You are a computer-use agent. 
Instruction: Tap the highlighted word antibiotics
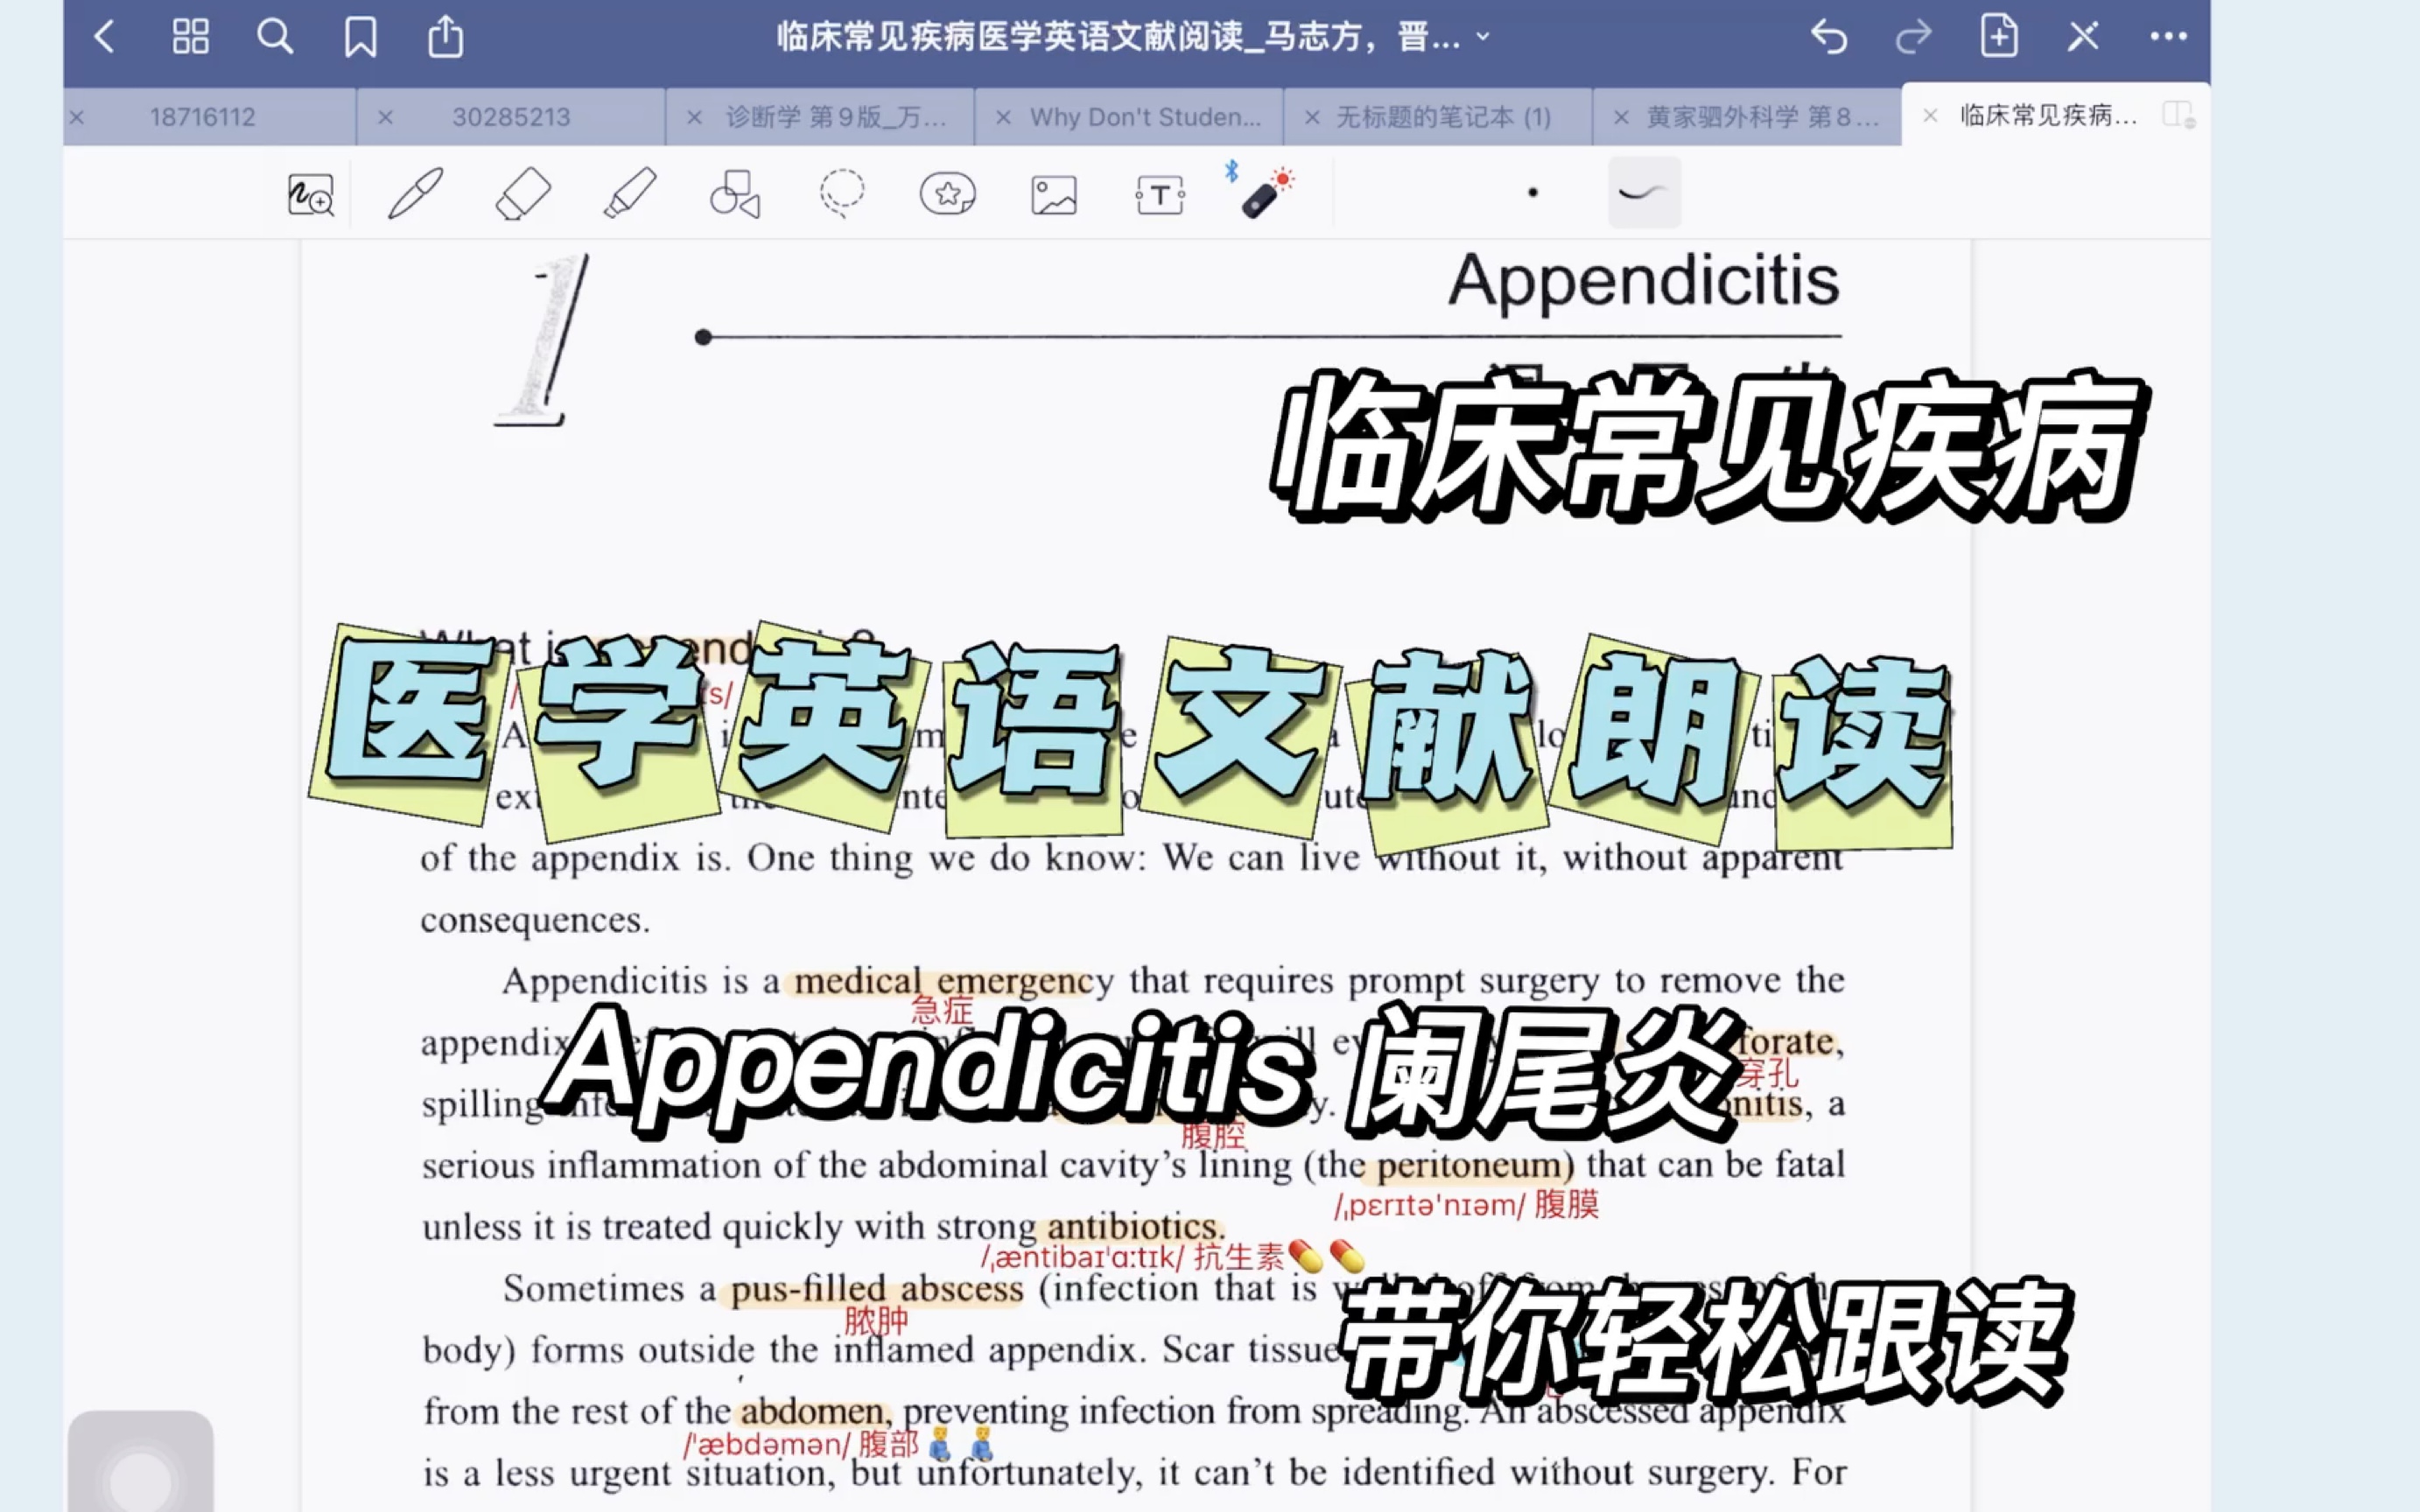pos(1134,1226)
